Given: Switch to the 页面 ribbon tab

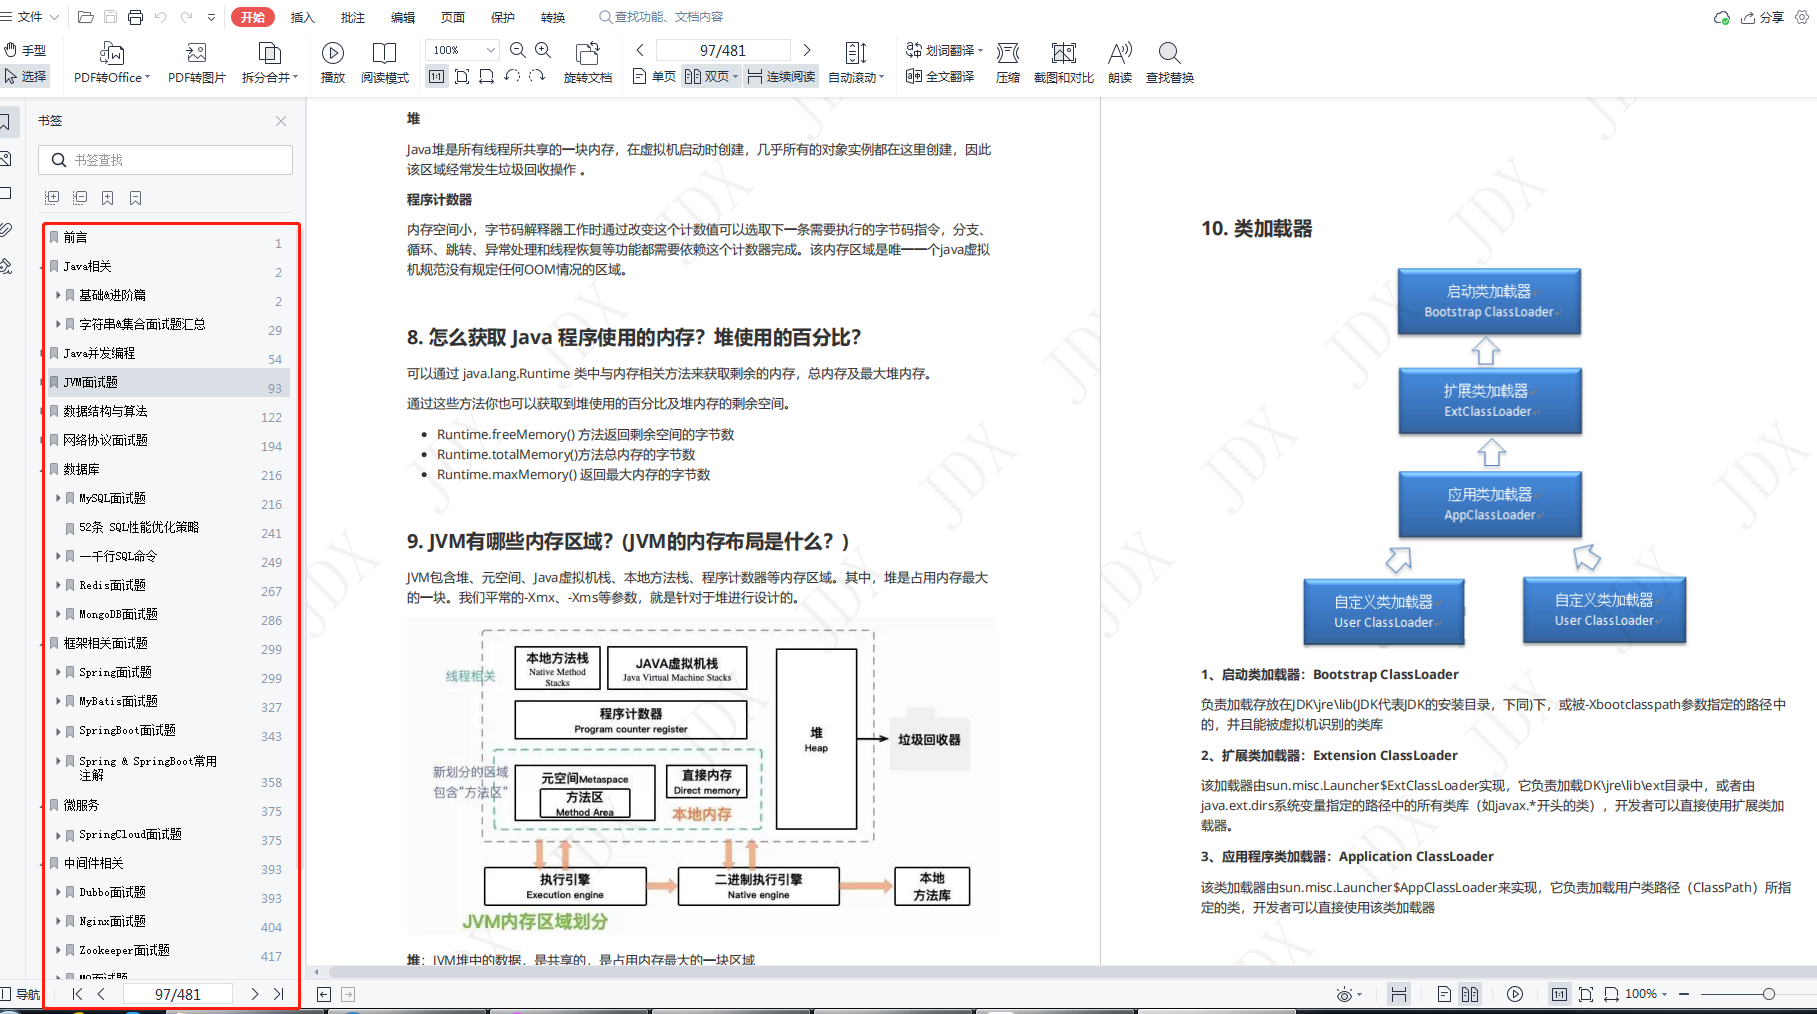Looking at the screenshot, I should click(x=453, y=17).
